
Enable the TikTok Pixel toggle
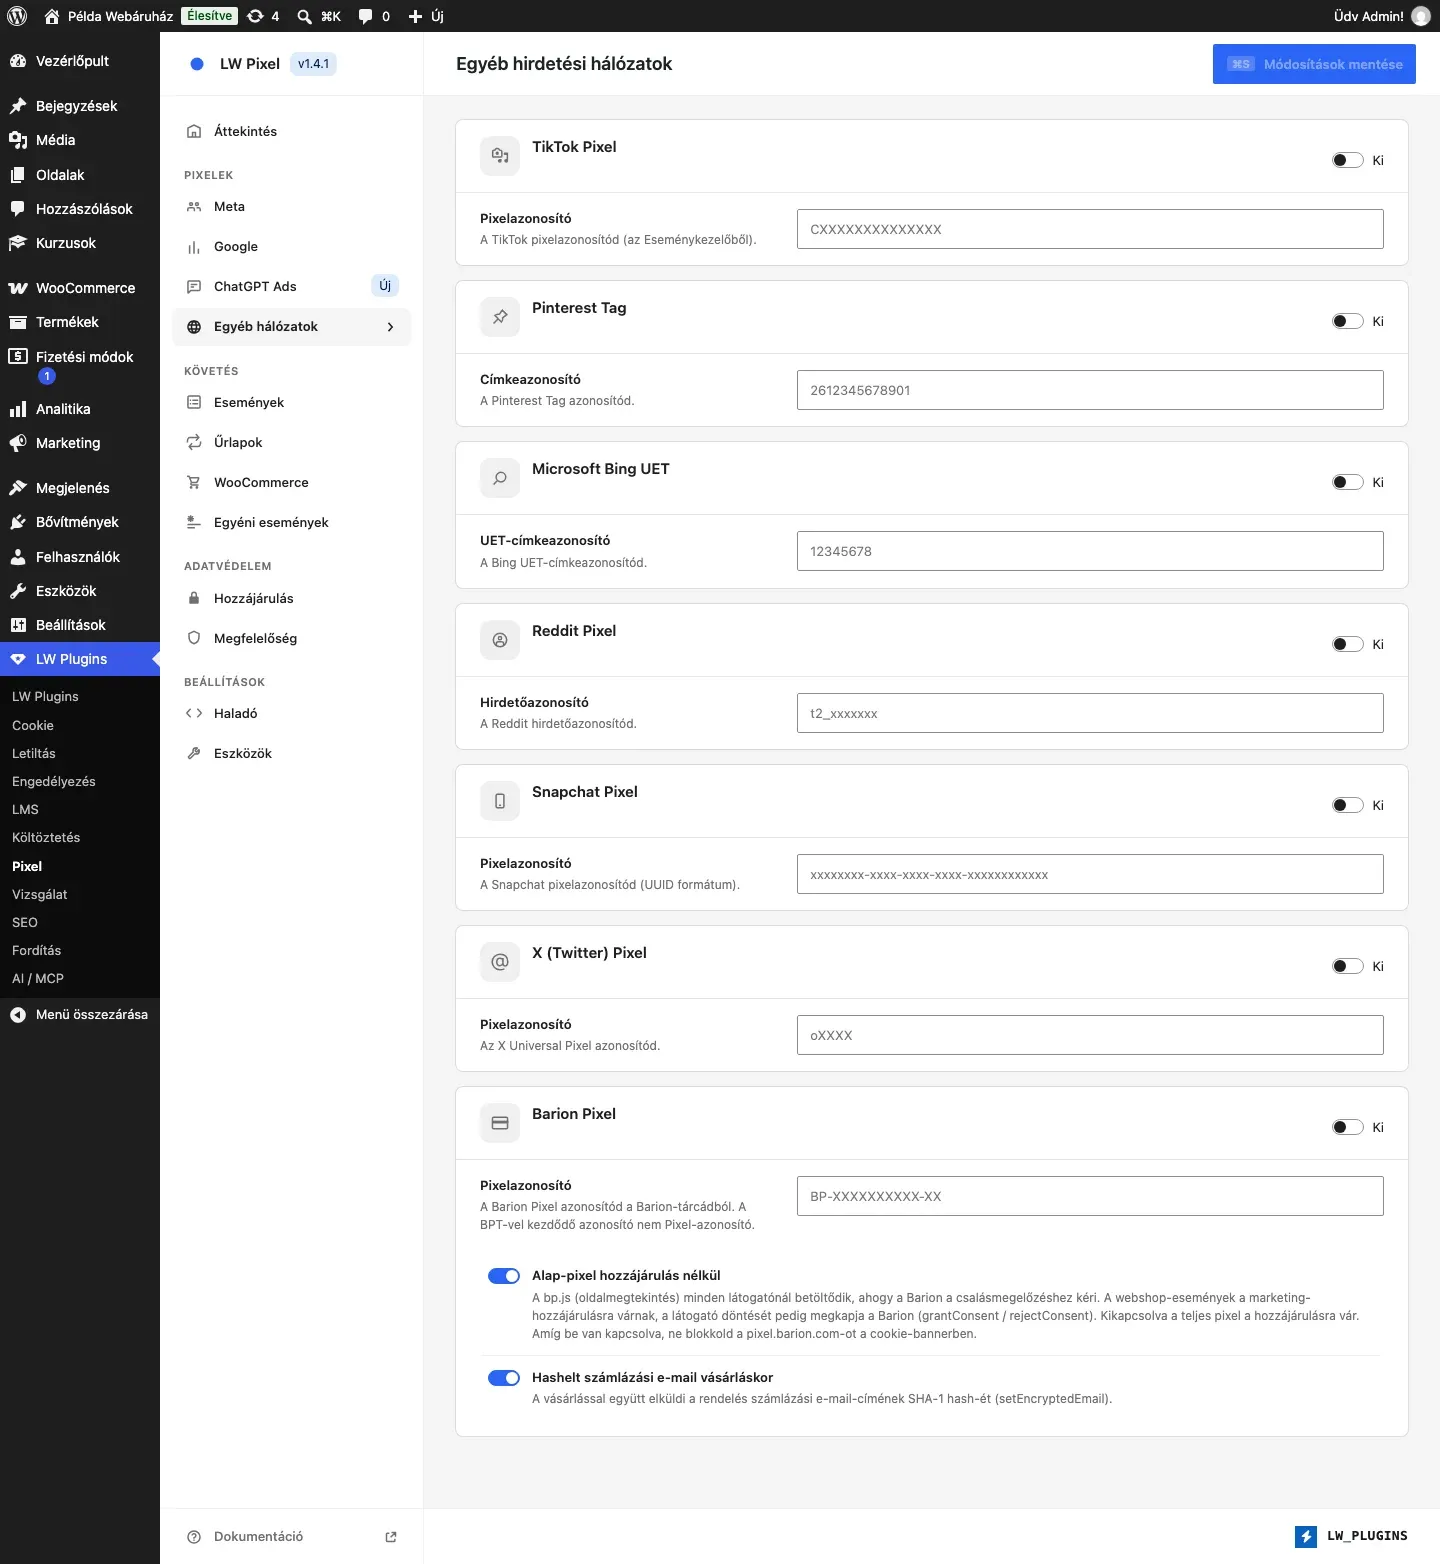click(x=1348, y=160)
